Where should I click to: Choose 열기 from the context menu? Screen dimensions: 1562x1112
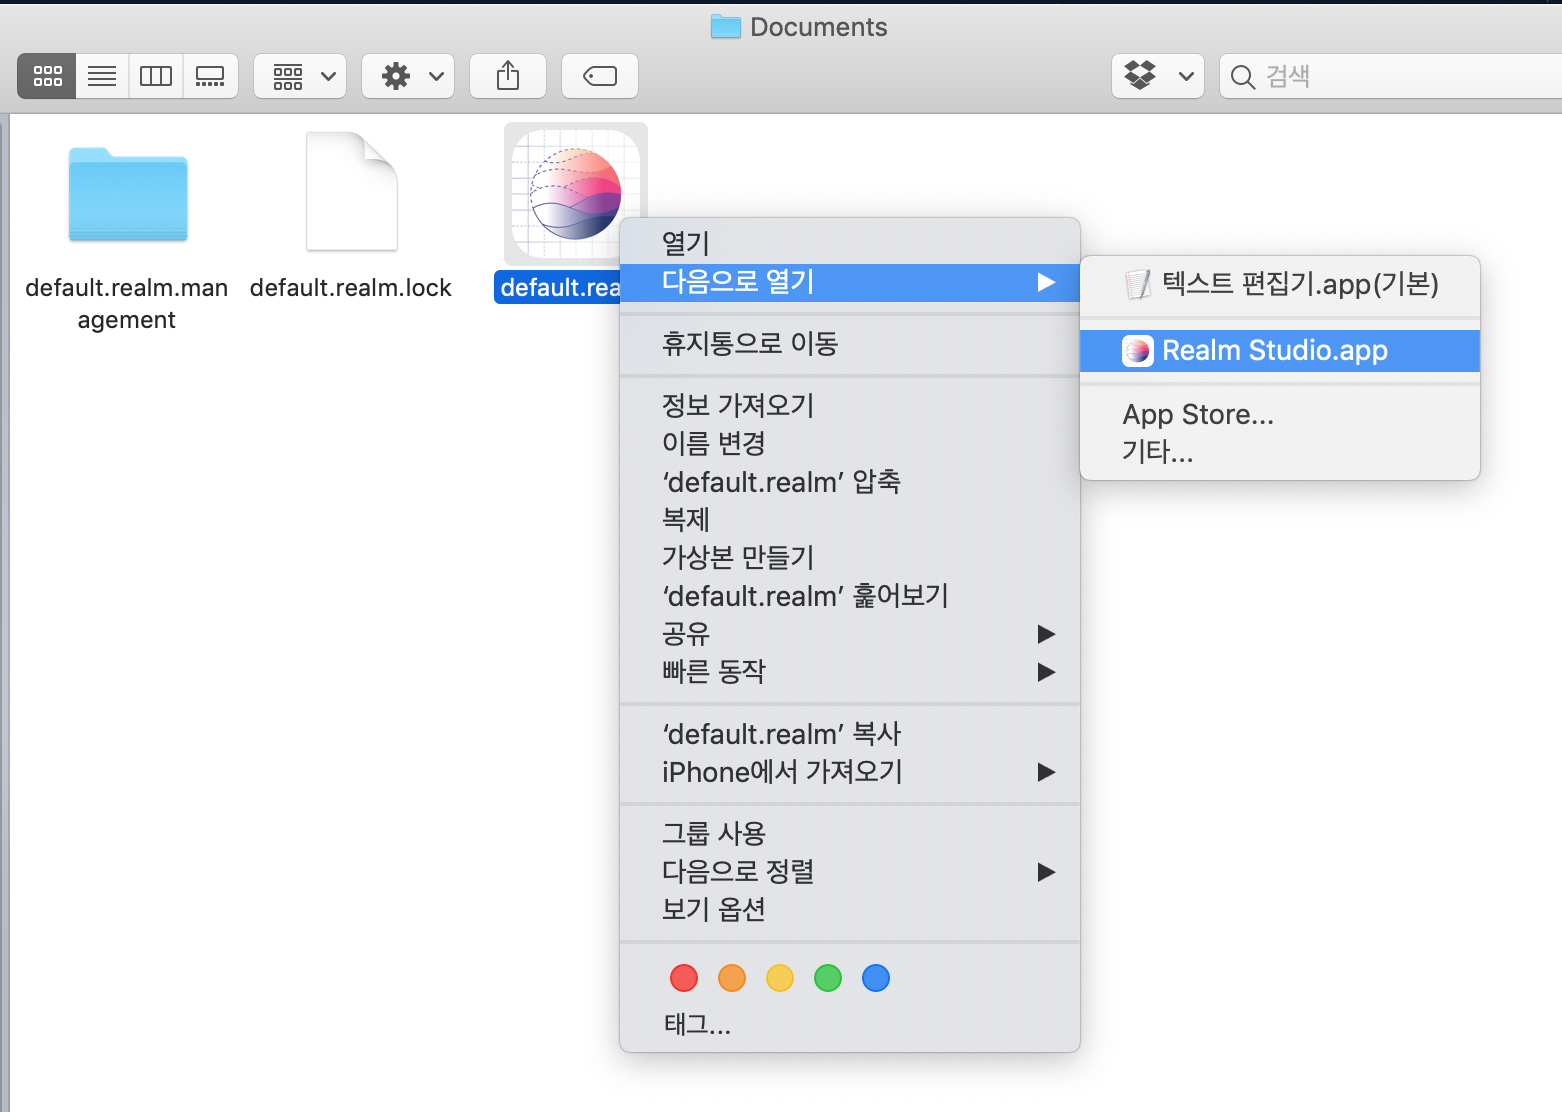(850, 243)
